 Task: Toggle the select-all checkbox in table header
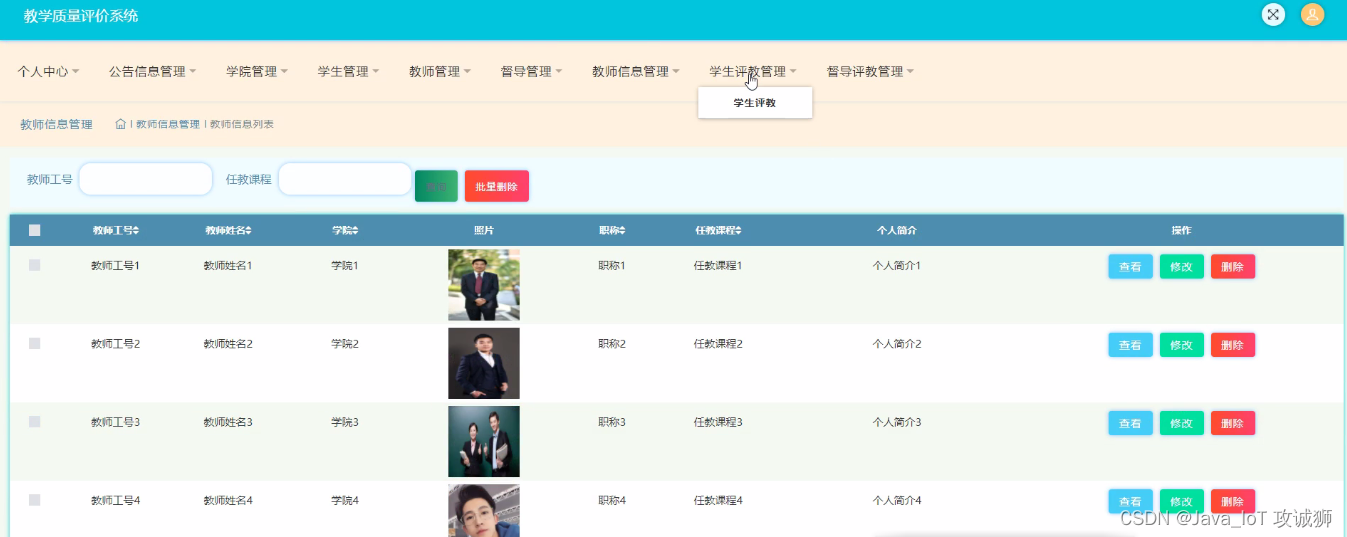pyautogui.click(x=35, y=230)
